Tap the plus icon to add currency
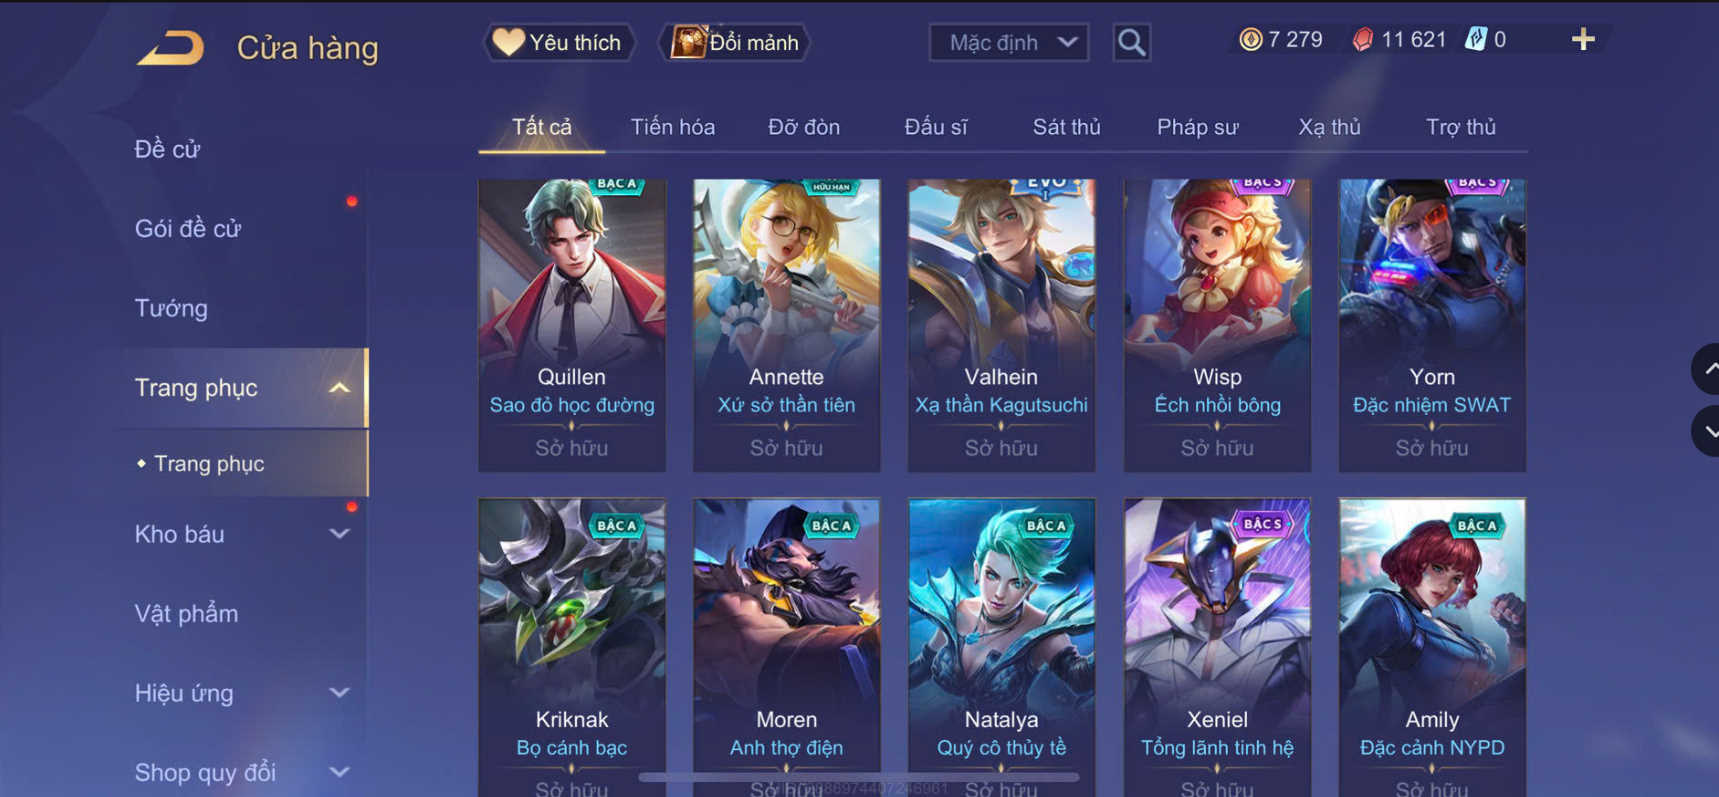1719x797 pixels. (1583, 40)
